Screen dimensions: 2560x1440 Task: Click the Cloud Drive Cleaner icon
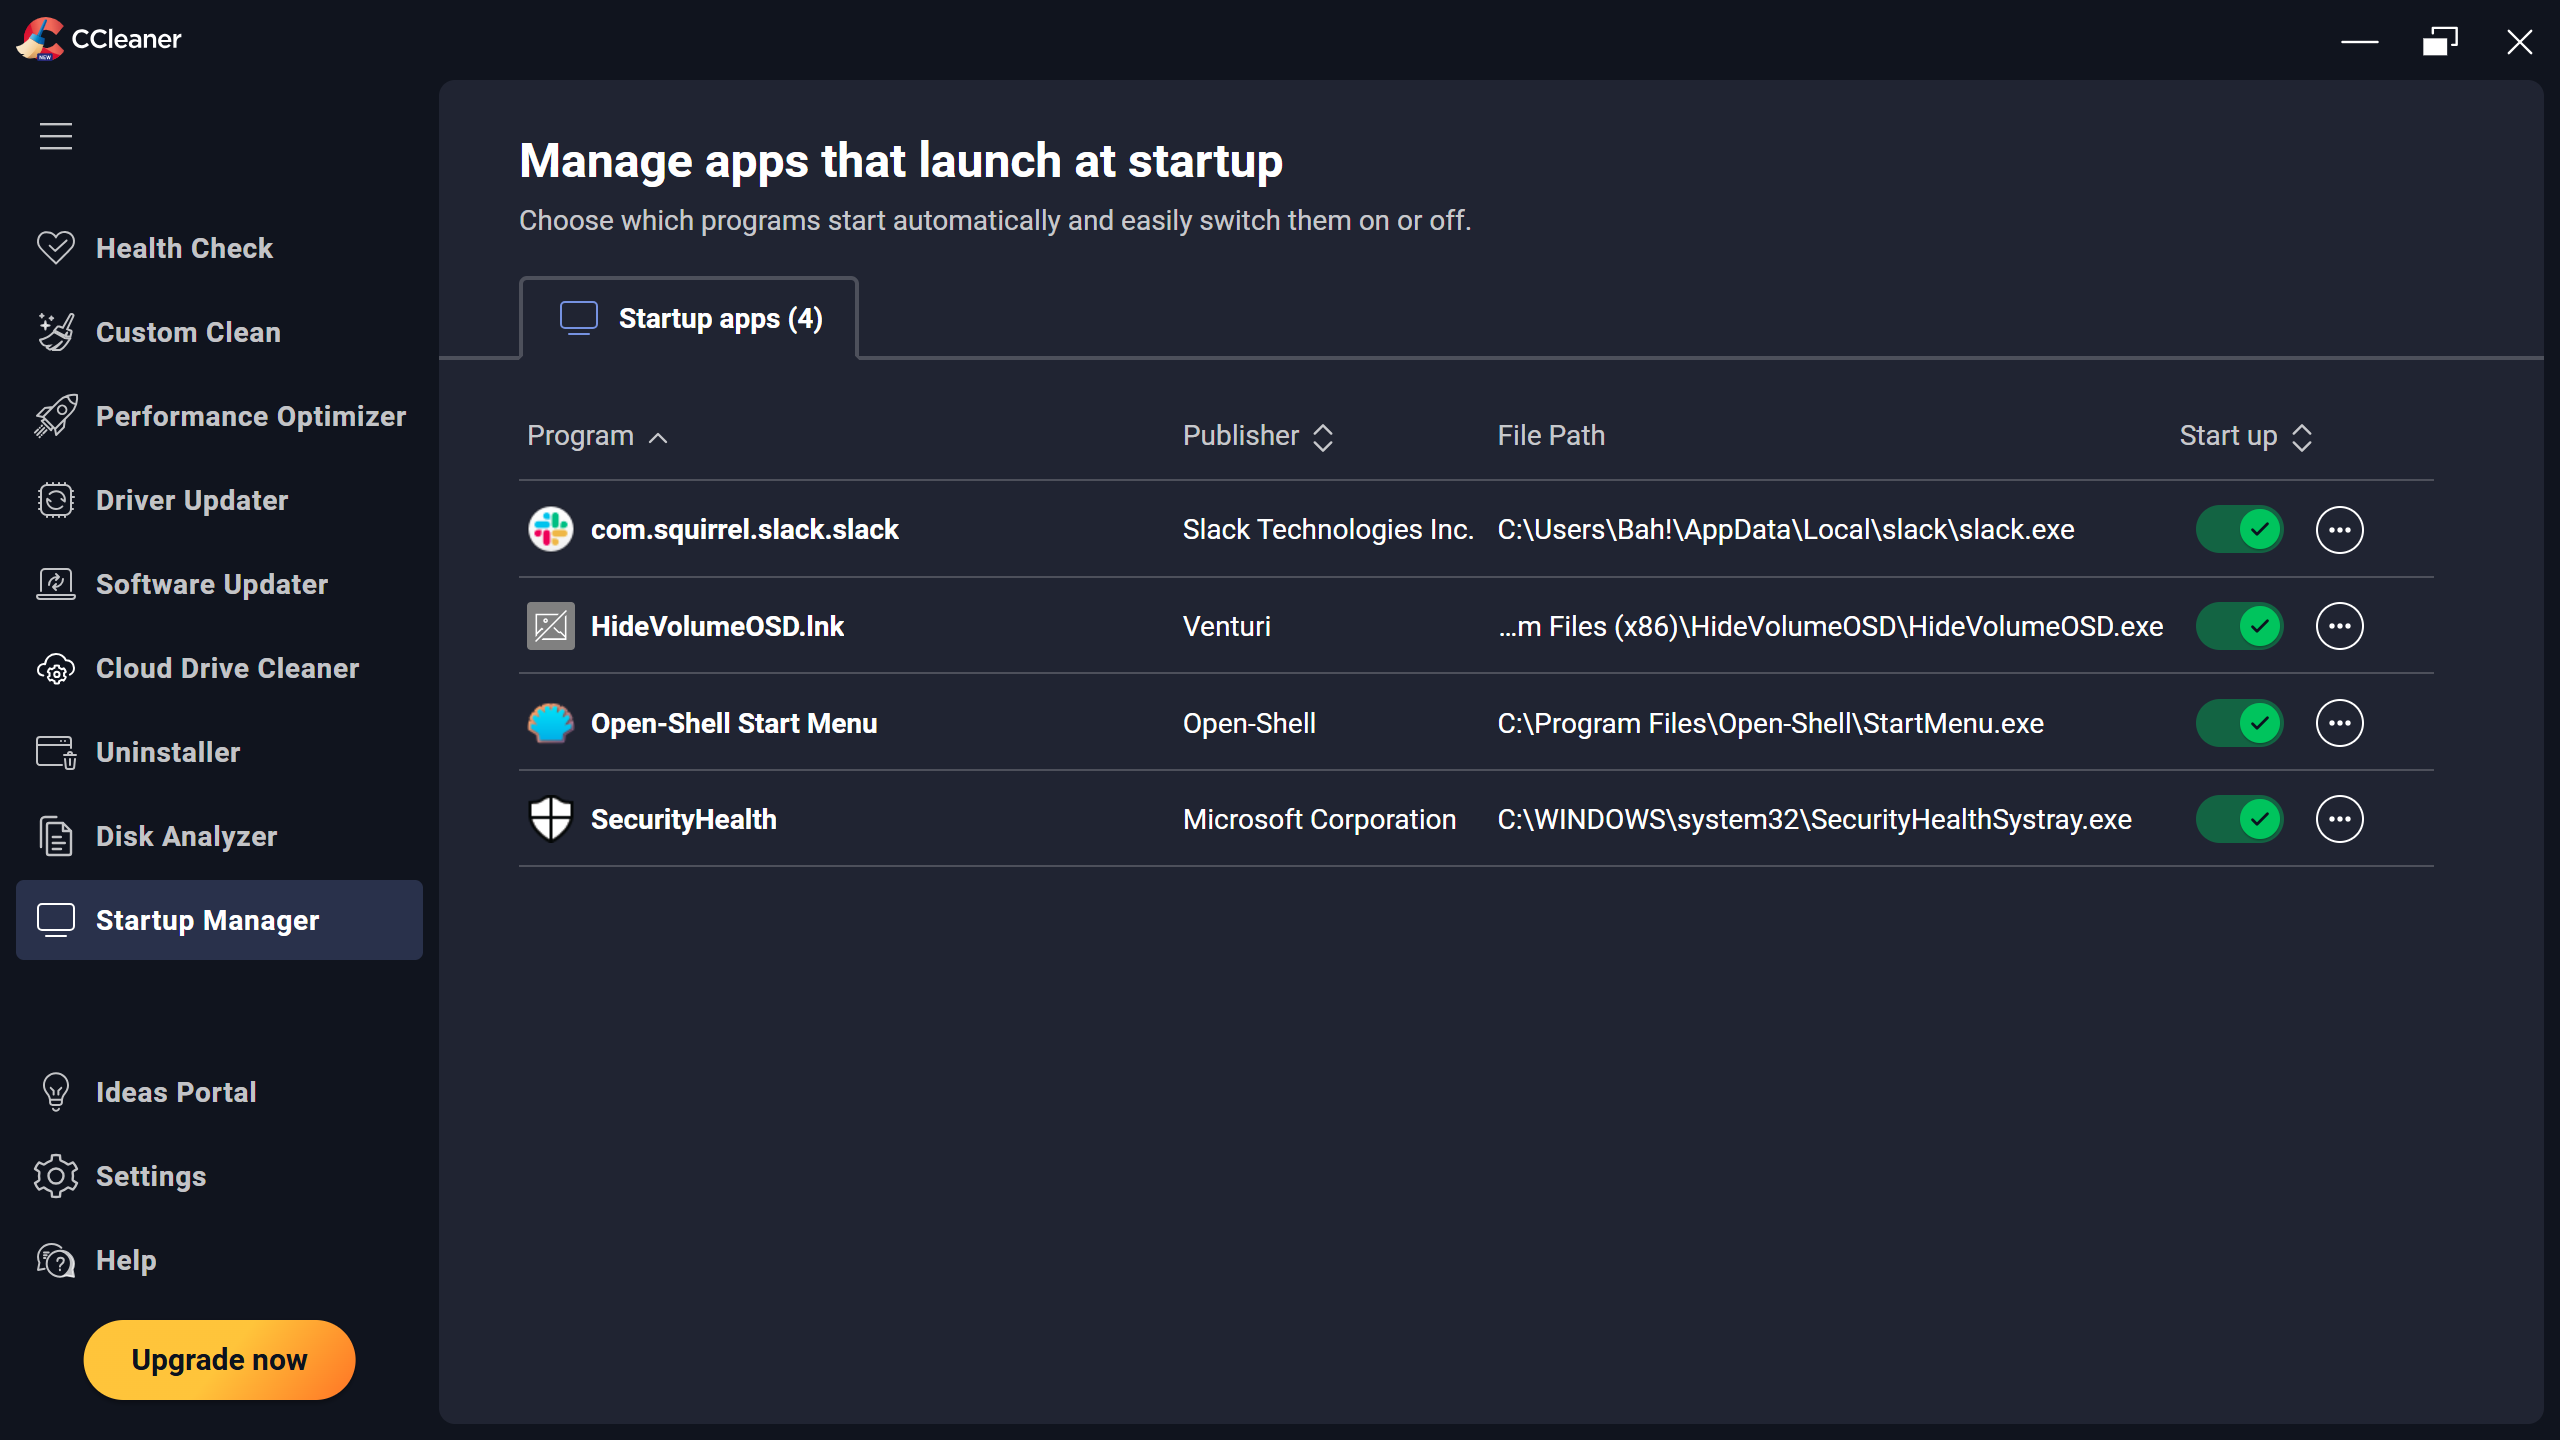click(56, 668)
